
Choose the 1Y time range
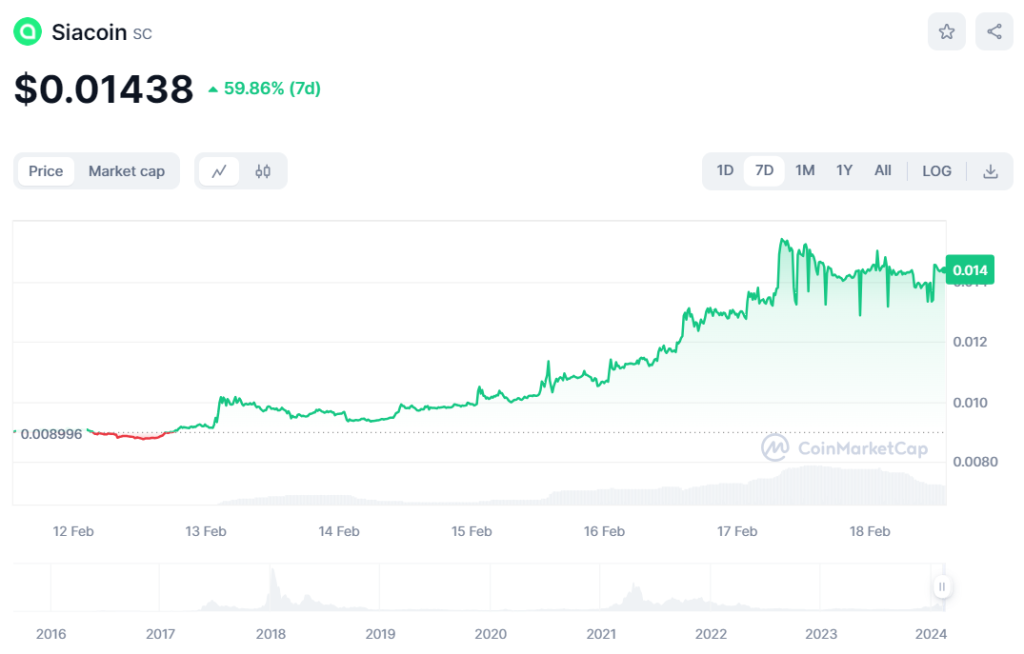click(844, 171)
